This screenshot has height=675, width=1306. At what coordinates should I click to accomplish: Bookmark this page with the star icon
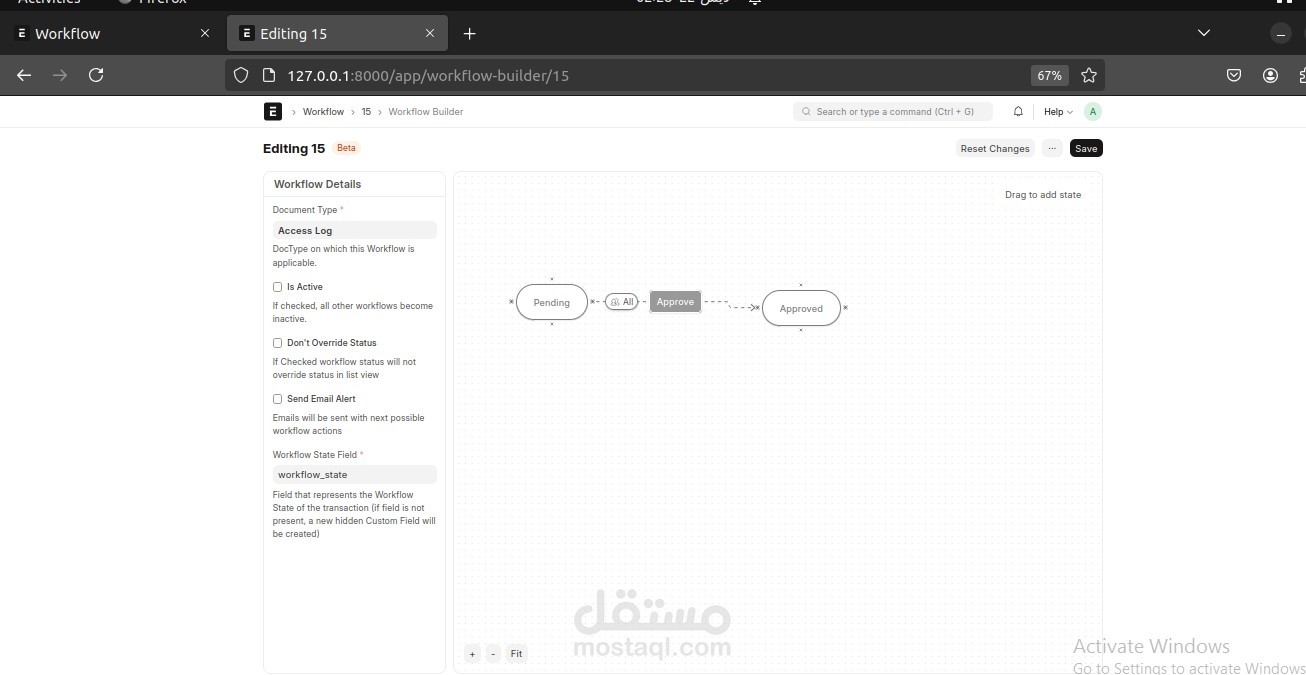(1089, 75)
